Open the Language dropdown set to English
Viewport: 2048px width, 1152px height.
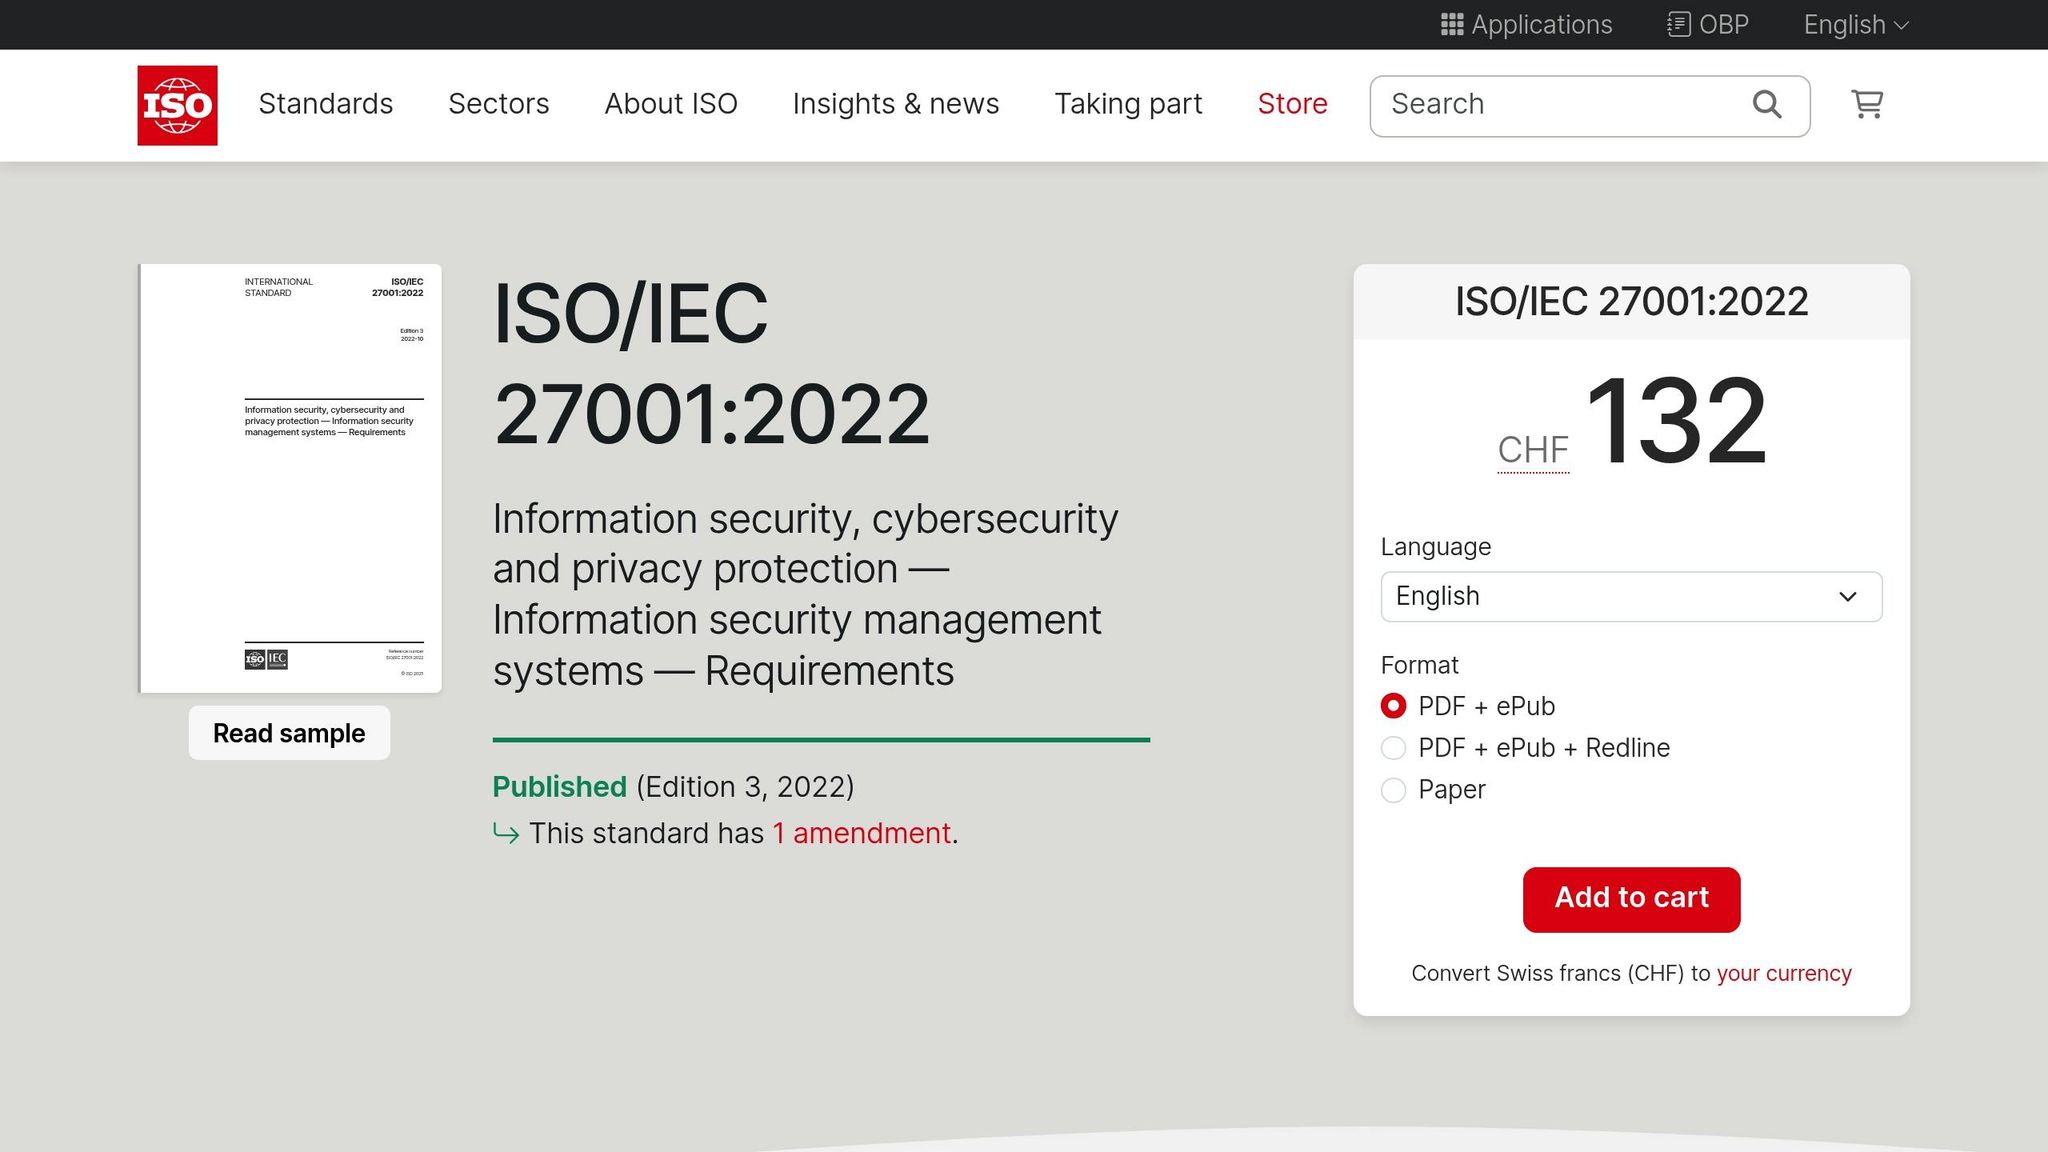[x=1631, y=597]
